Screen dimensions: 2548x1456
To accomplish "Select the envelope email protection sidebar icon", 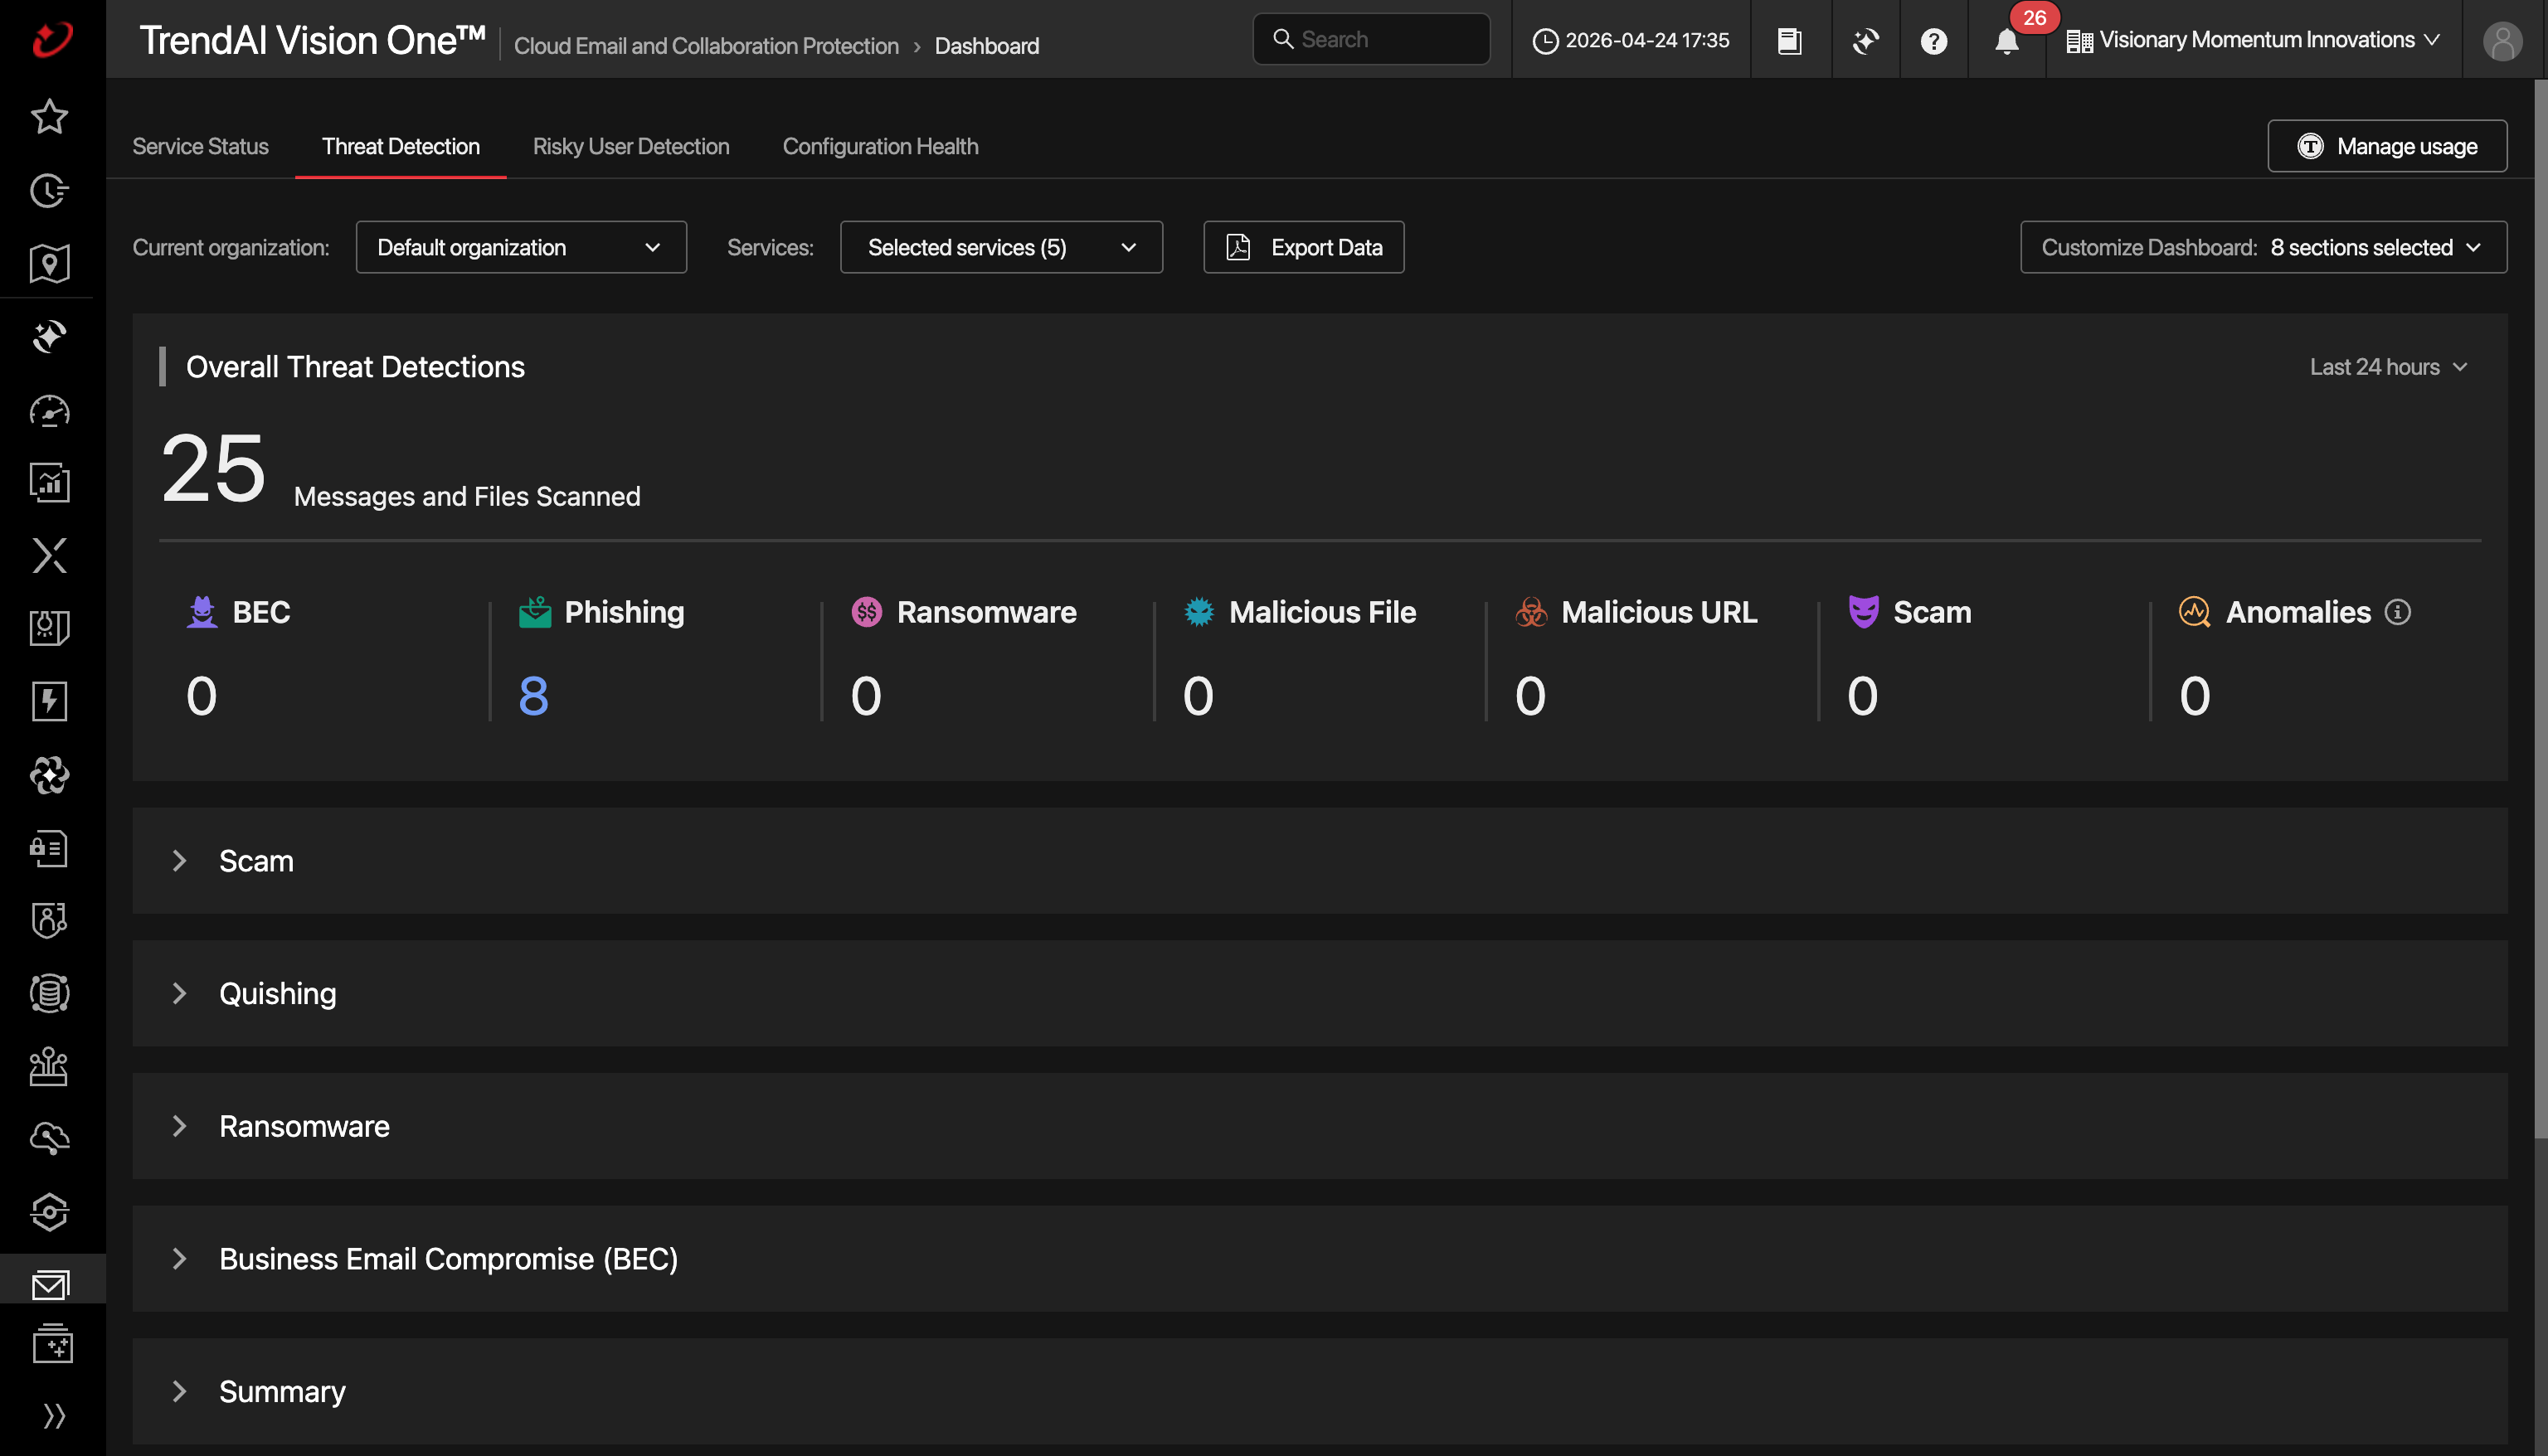I will pyautogui.click(x=51, y=1284).
